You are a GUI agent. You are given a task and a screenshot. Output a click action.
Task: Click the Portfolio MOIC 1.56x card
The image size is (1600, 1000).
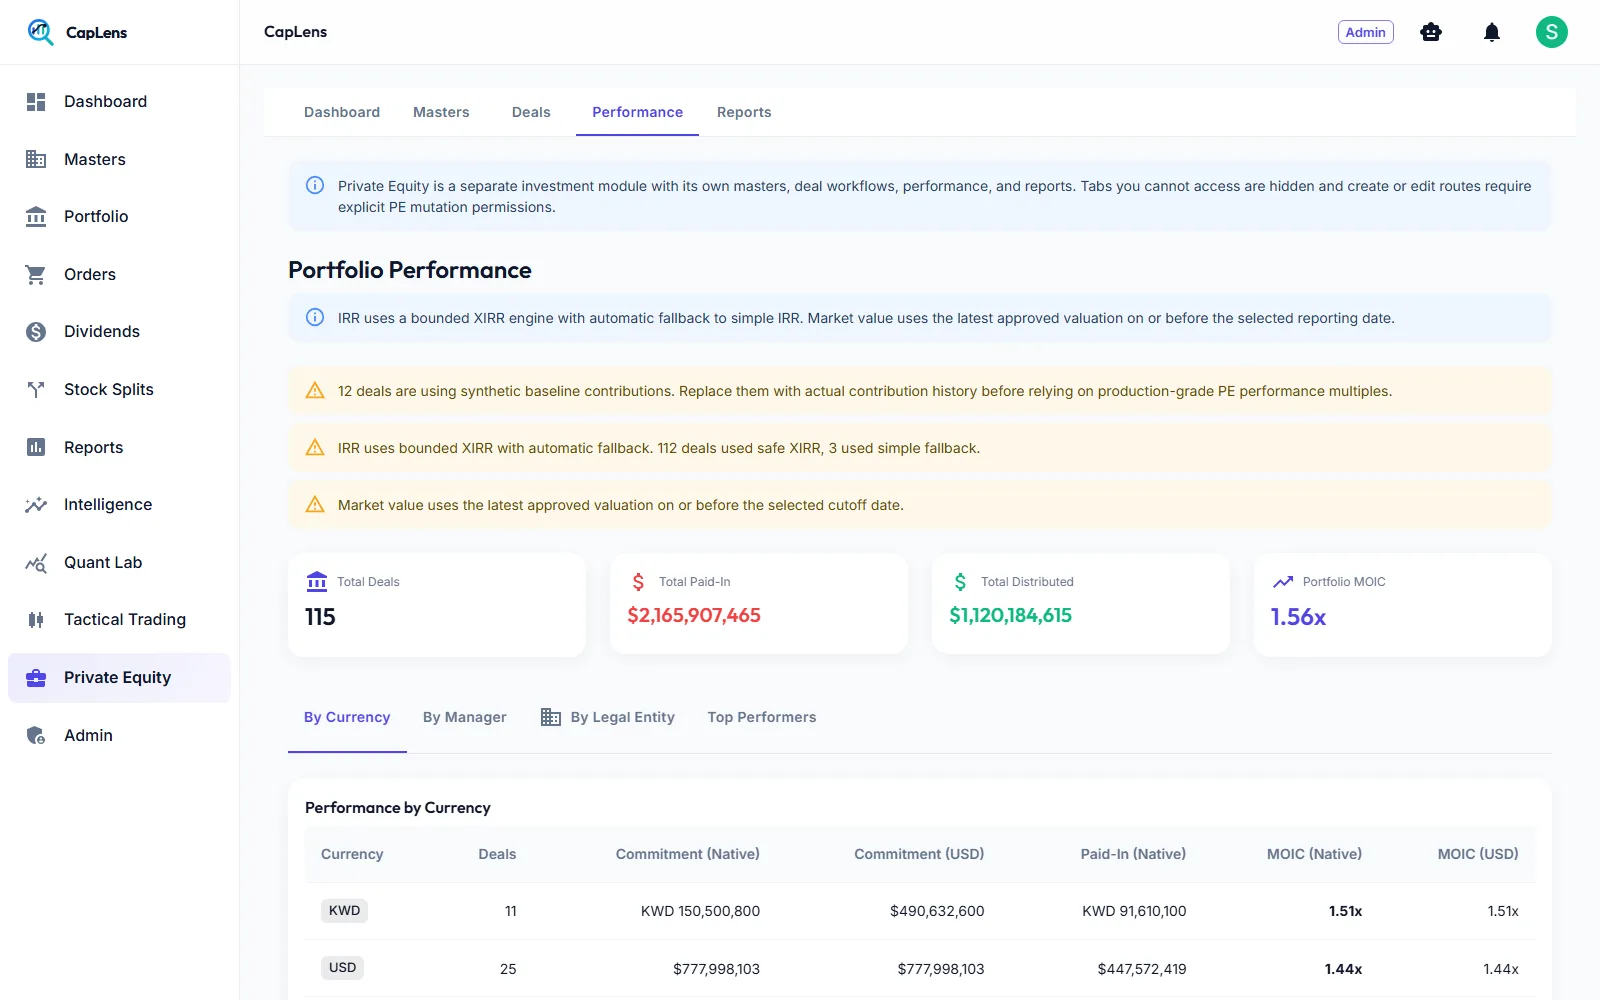[x=1403, y=605]
